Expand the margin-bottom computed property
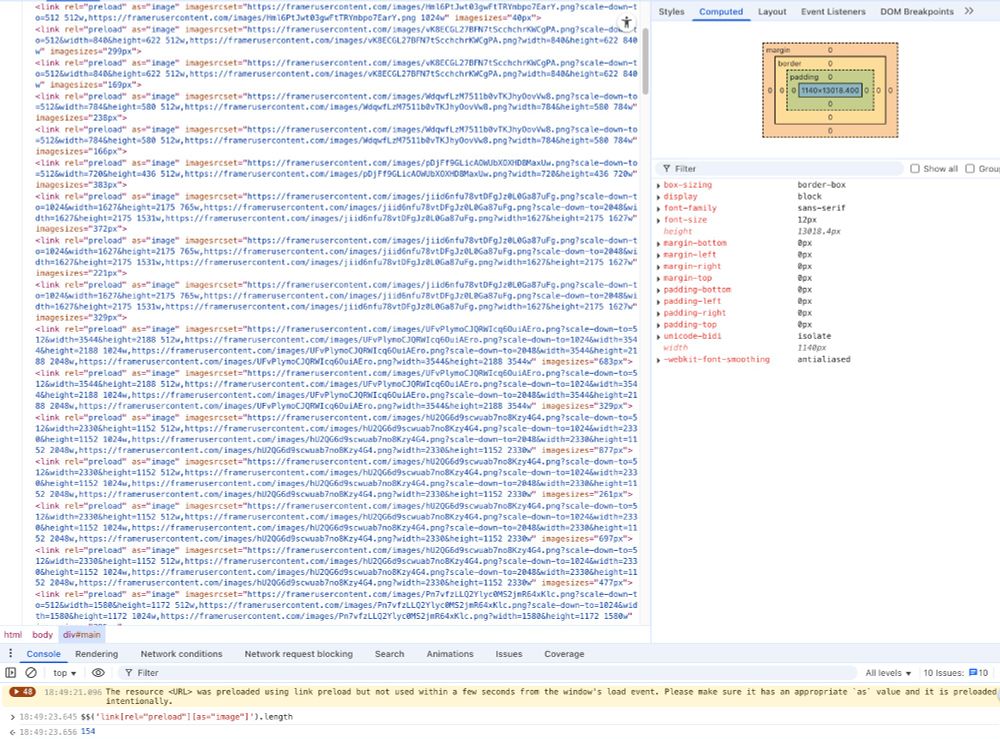1000x739 pixels. (658, 244)
